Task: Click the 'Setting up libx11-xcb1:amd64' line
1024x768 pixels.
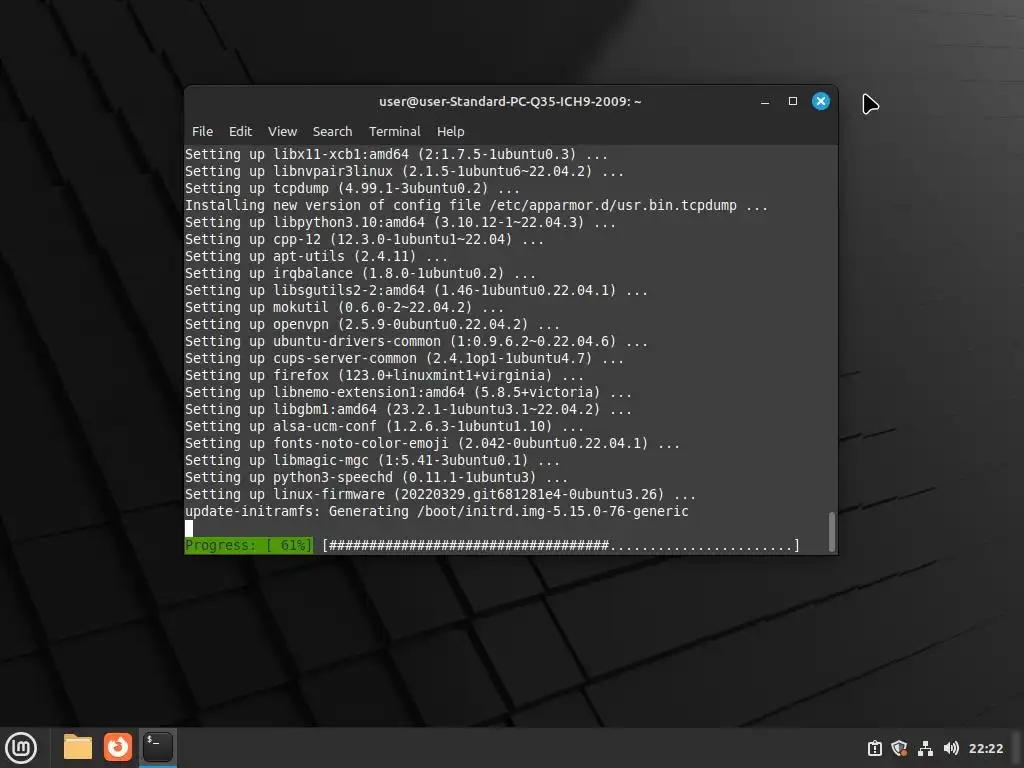Action: point(396,155)
